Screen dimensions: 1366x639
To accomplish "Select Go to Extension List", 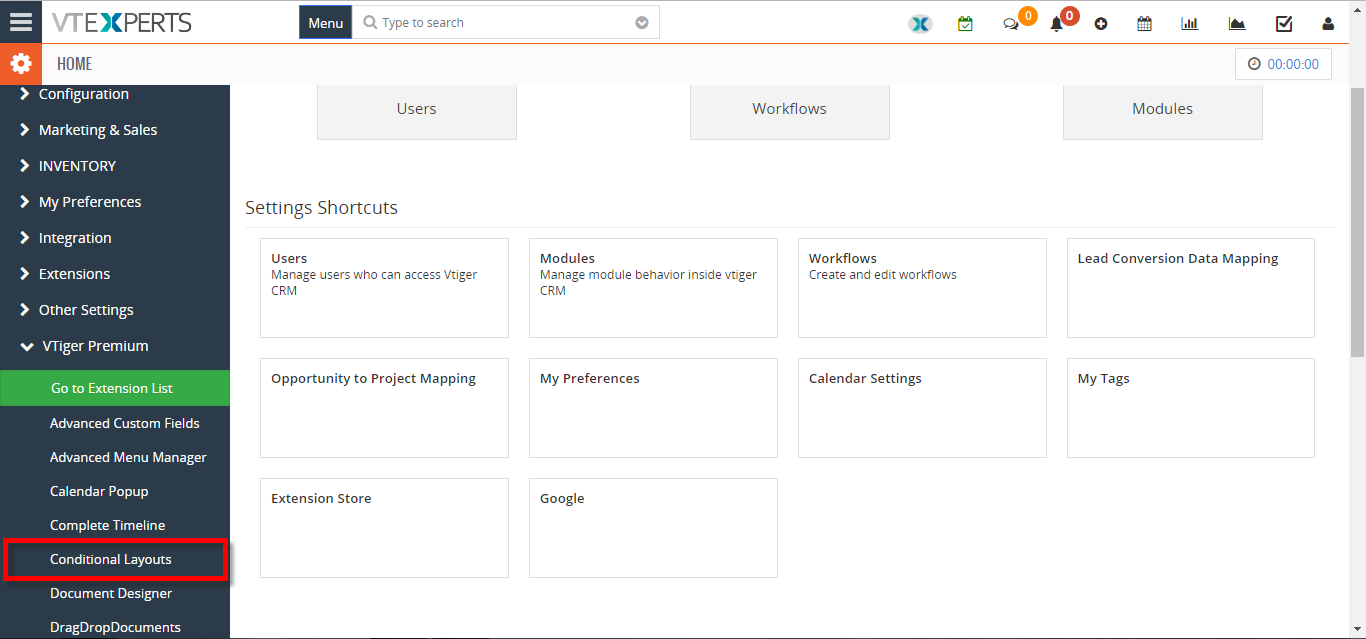I will tap(115, 388).
